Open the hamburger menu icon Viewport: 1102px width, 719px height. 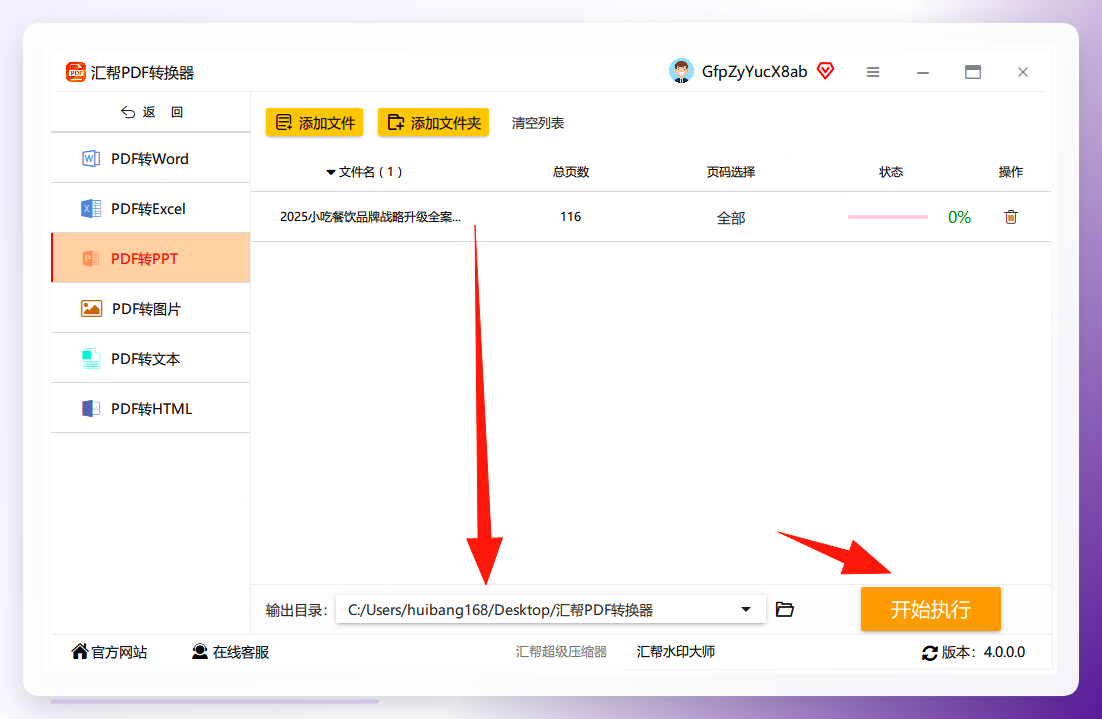coord(873,72)
